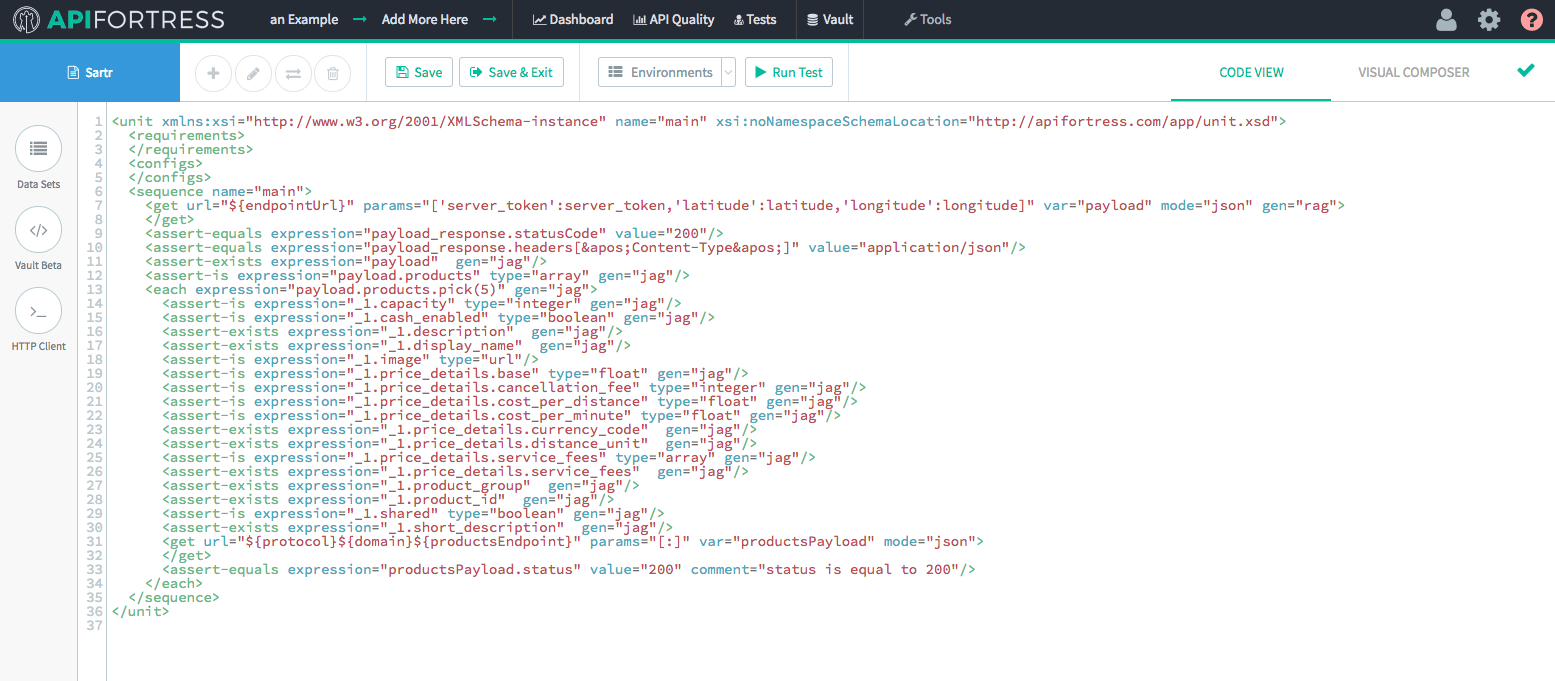1555x681 pixels.
Task: Run the test with Run Test button
Action: pos(789,72)
